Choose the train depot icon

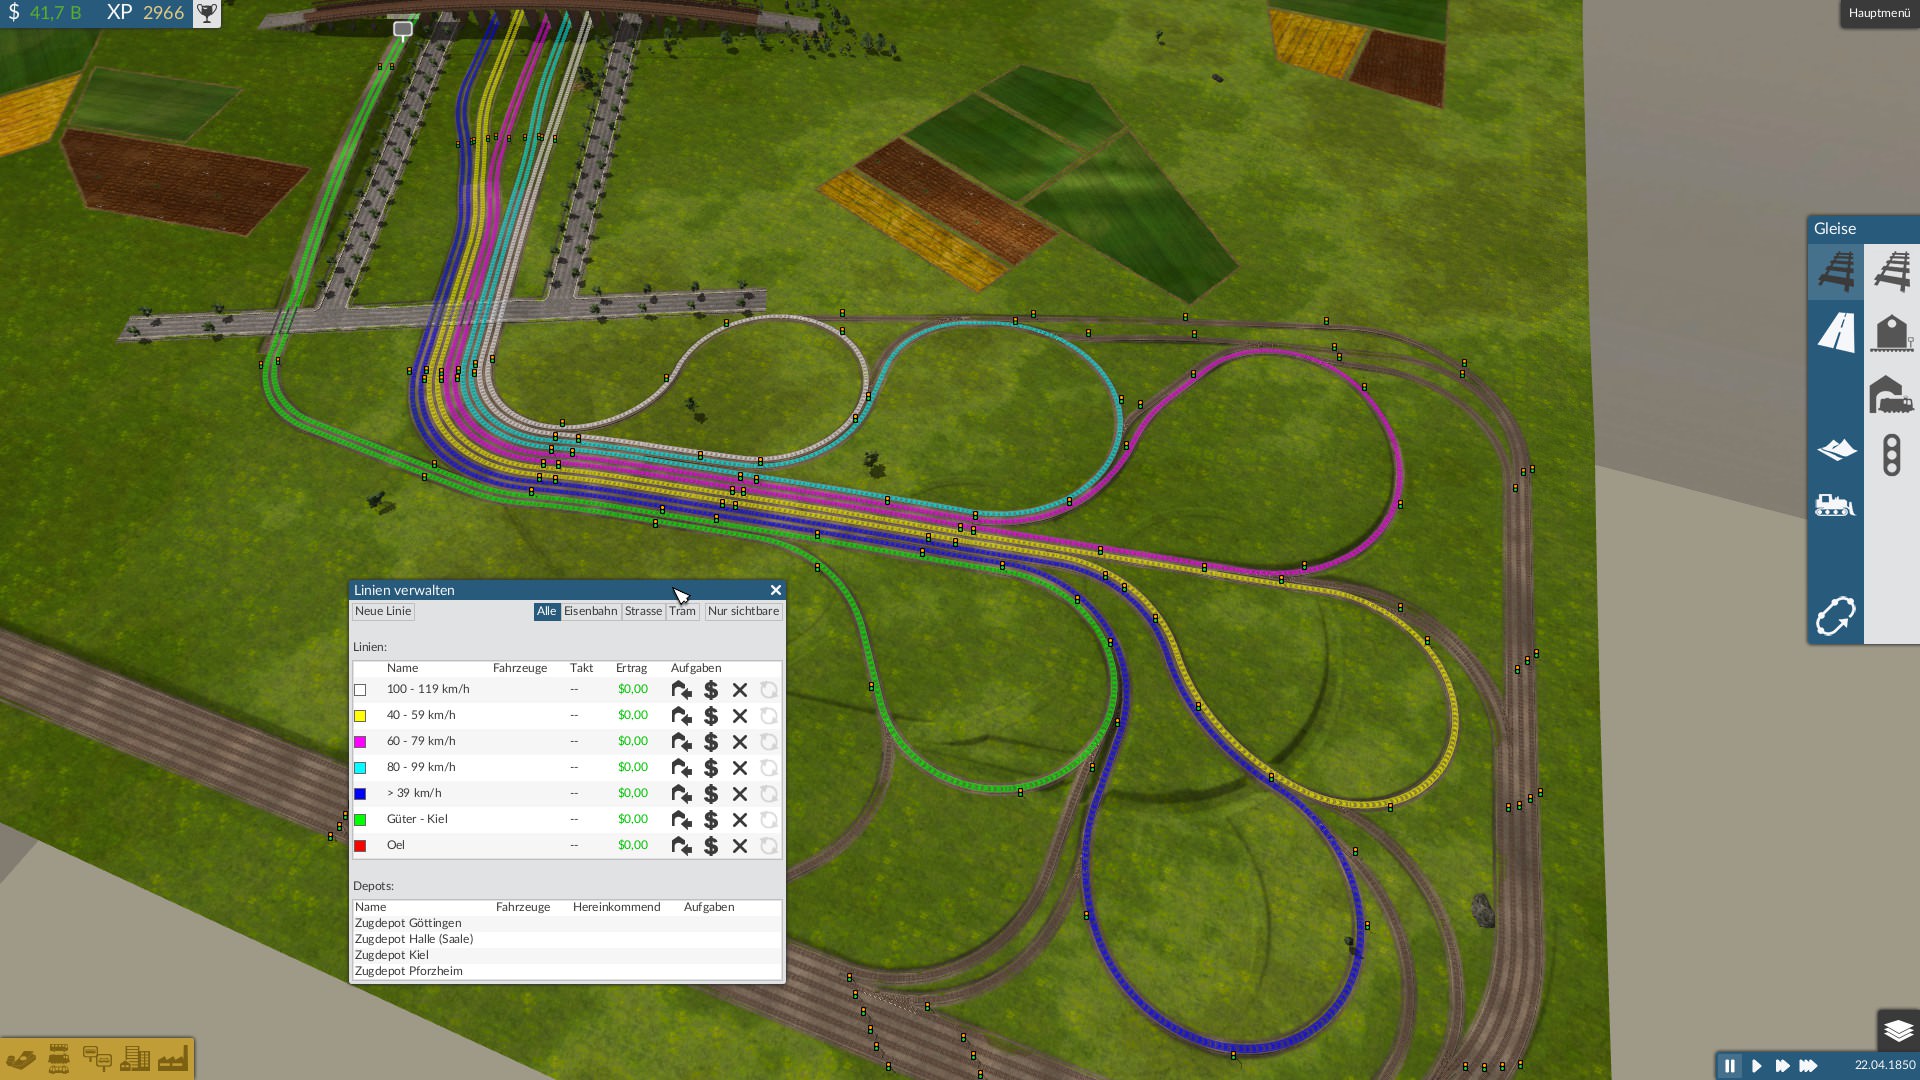point(1891,394)
